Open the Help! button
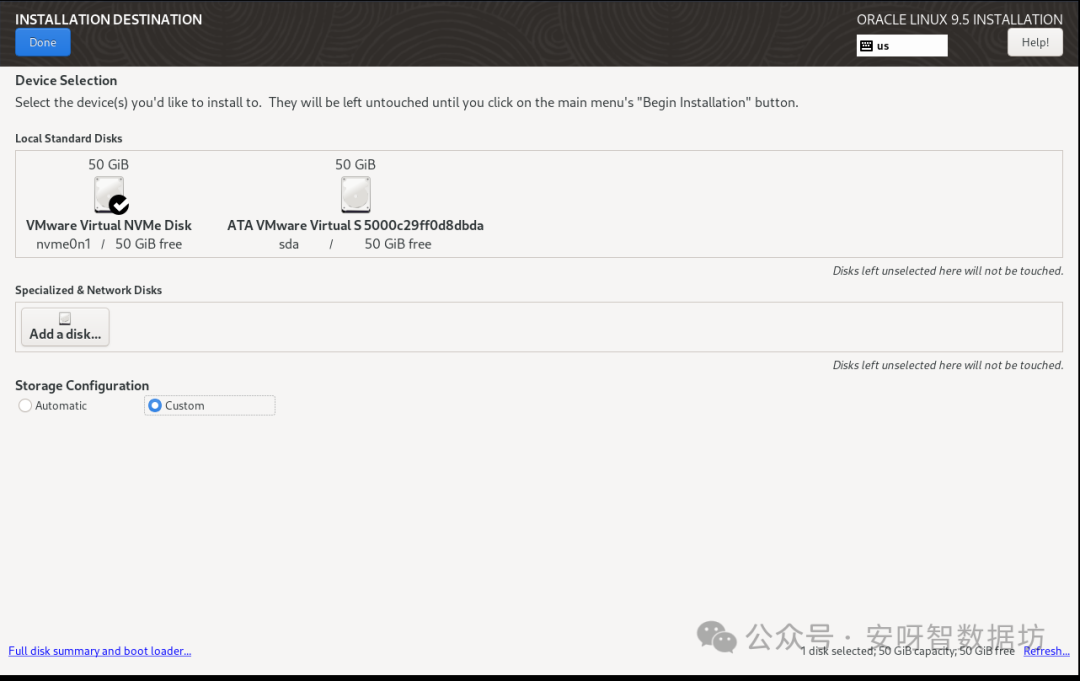The height and width of the screenshot is (681, 1080). tap(1035, 43)
